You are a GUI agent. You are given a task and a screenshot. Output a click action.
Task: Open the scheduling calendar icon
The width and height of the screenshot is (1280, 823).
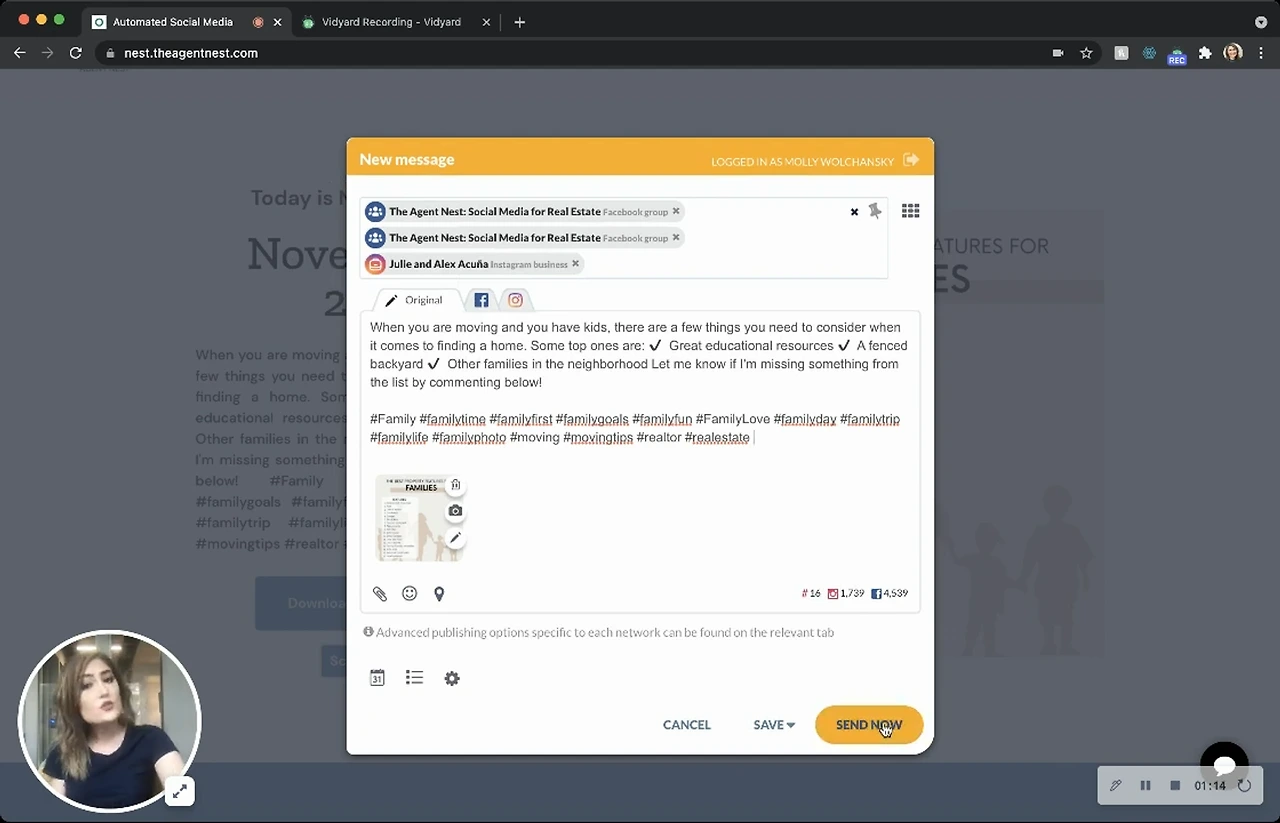[377, 678]
